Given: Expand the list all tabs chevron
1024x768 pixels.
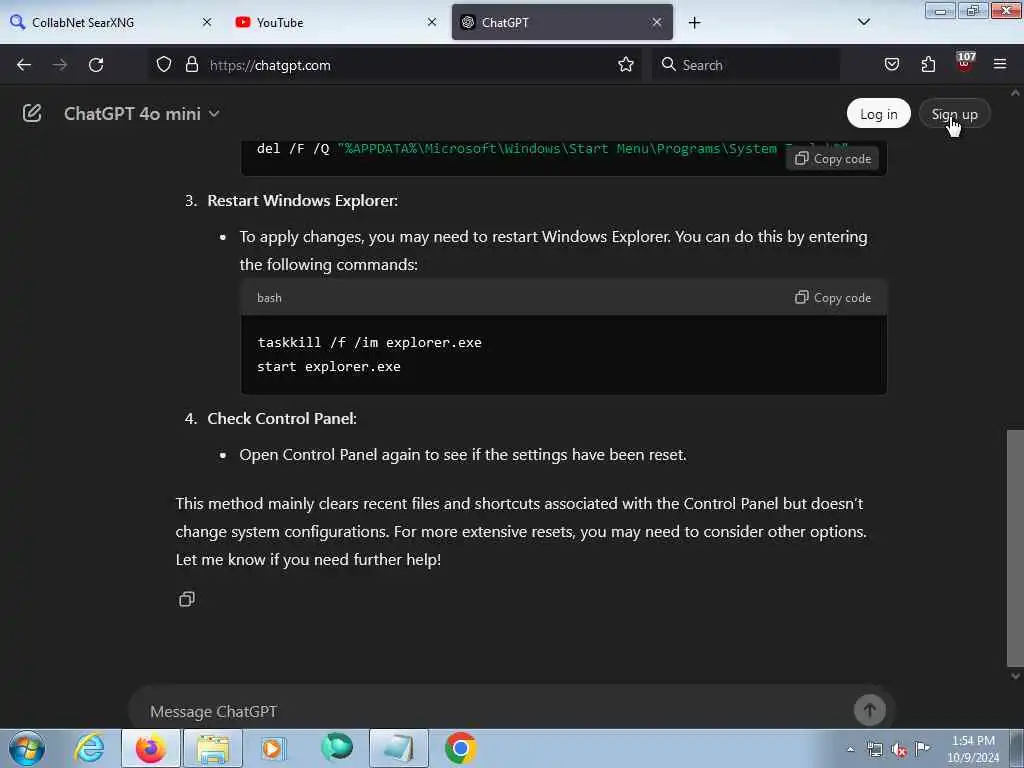Looking at the screenshot, I should [x=863, y=22].
